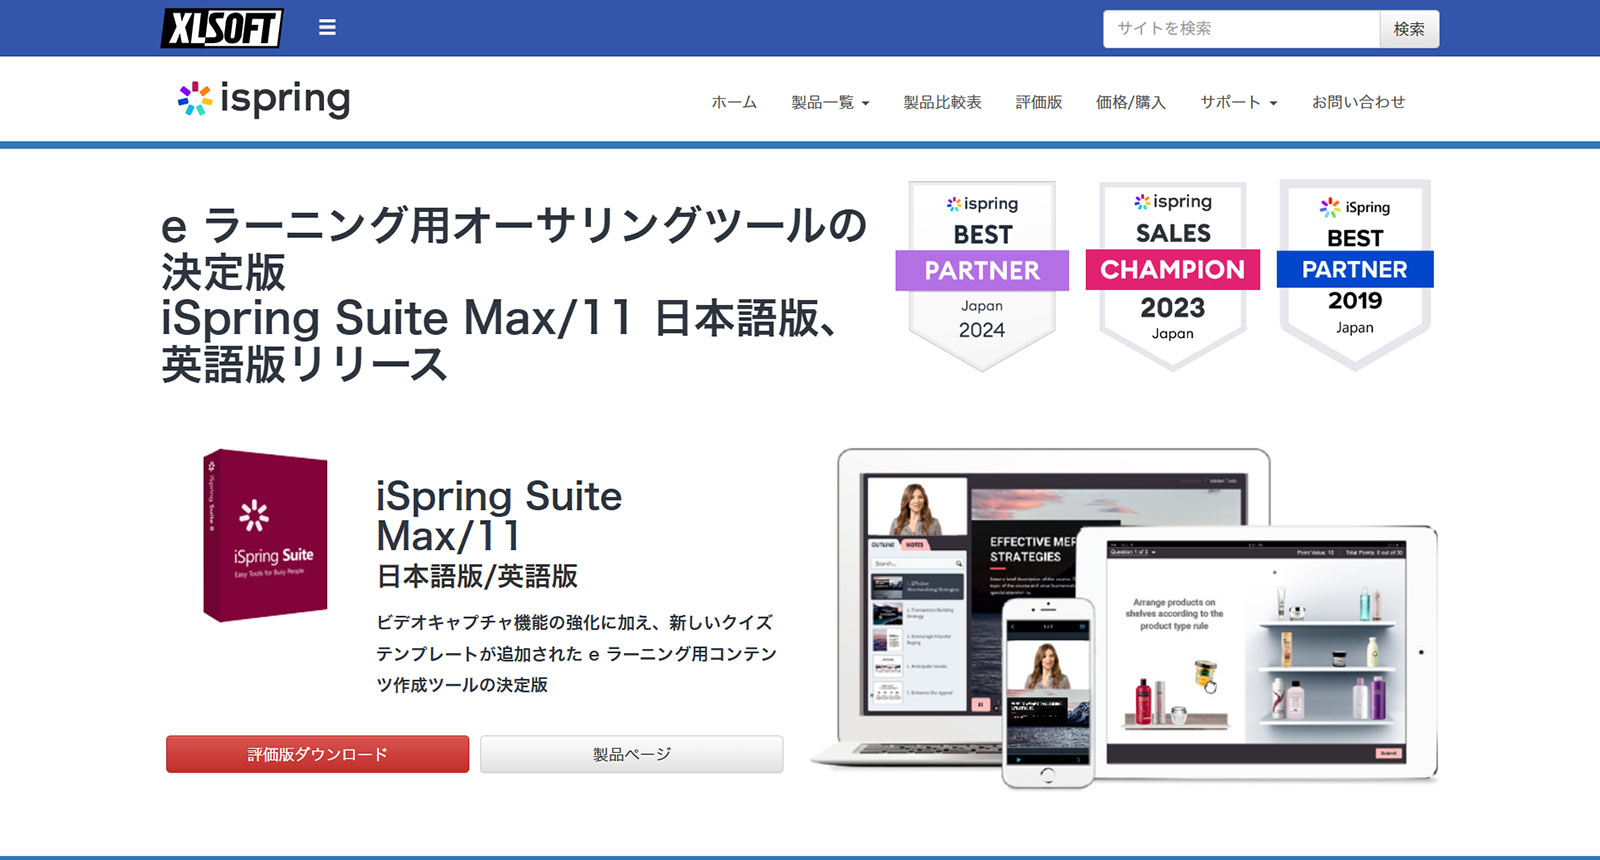The height and width of the screenshot is (860, 1600).
Task: Open the hamburger menu icon
Action: tap(327, 28)
